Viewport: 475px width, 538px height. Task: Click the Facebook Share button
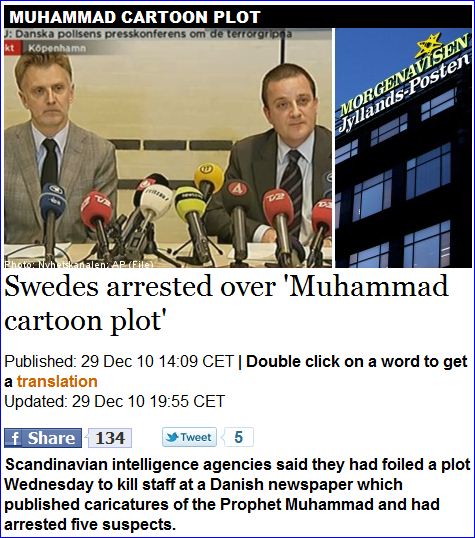tap(43, 438)
